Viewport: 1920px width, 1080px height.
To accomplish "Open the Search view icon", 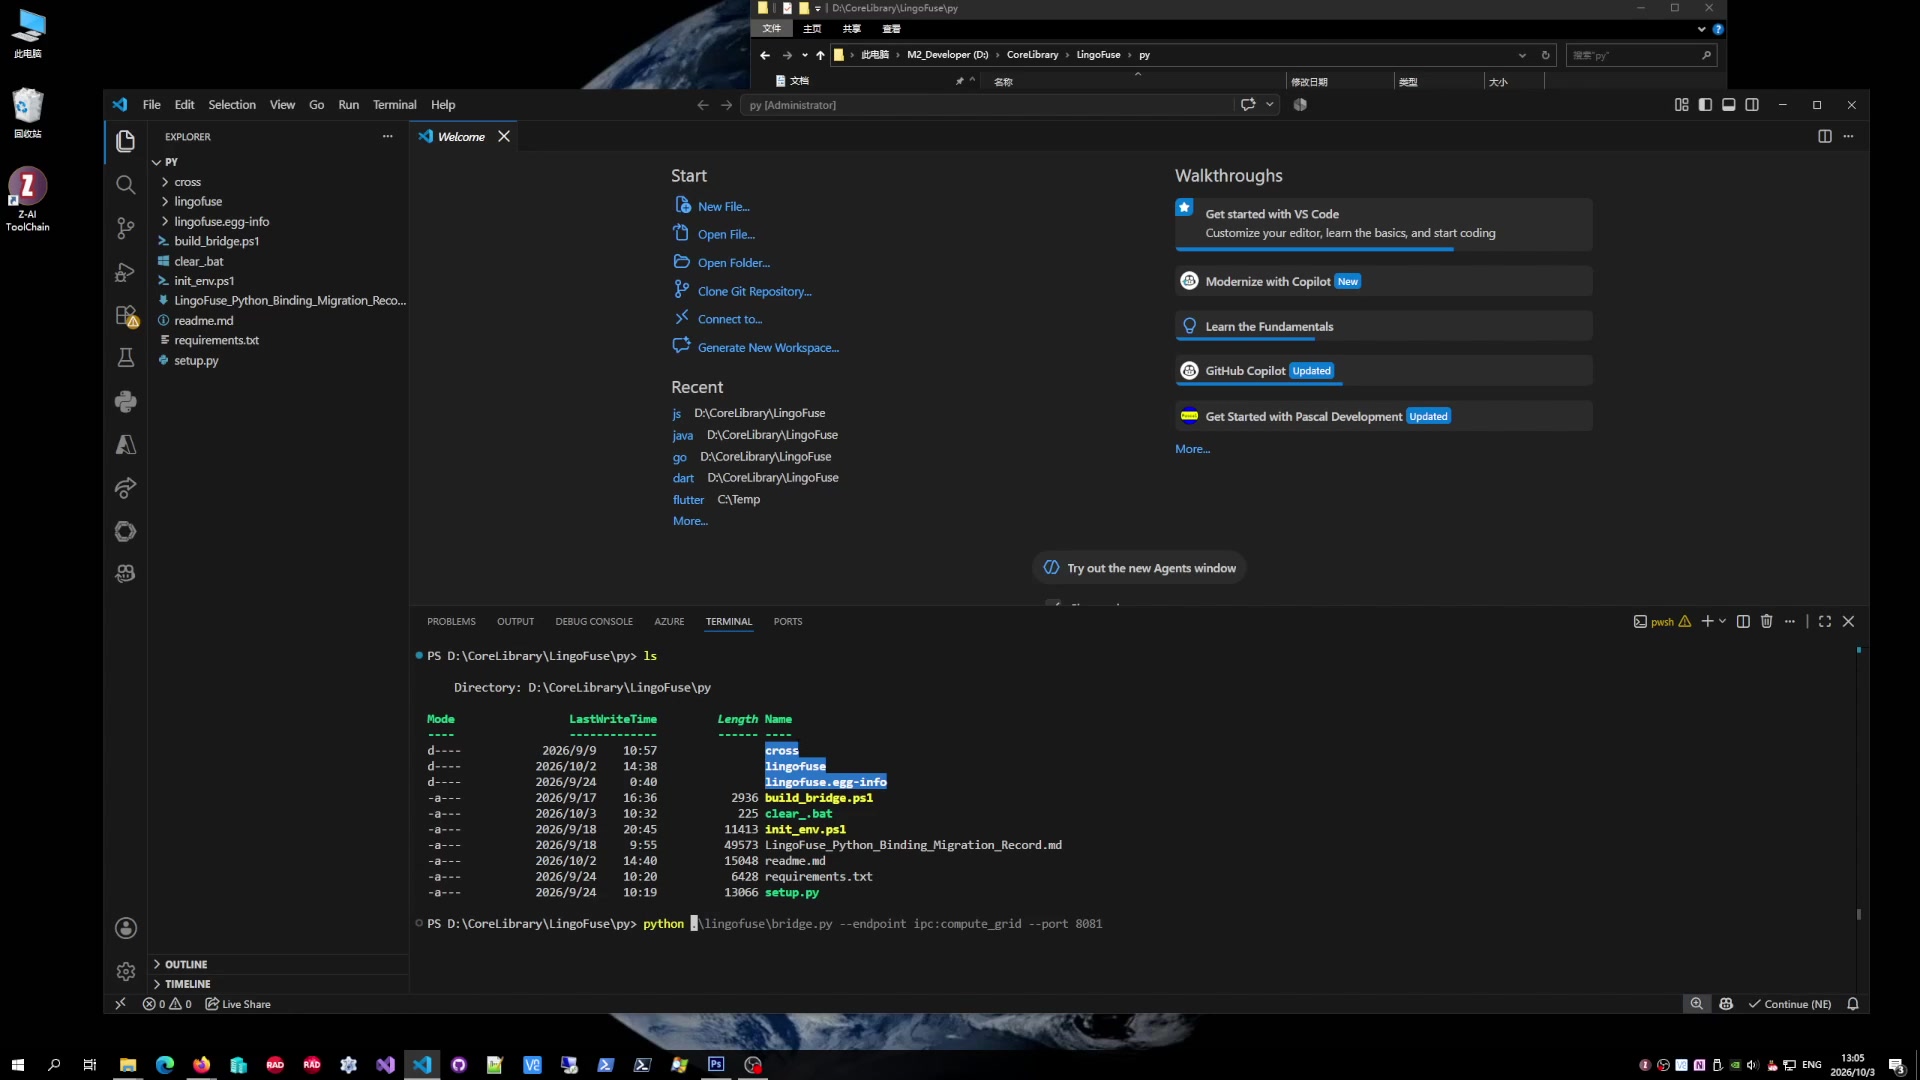I will [125, 185].
